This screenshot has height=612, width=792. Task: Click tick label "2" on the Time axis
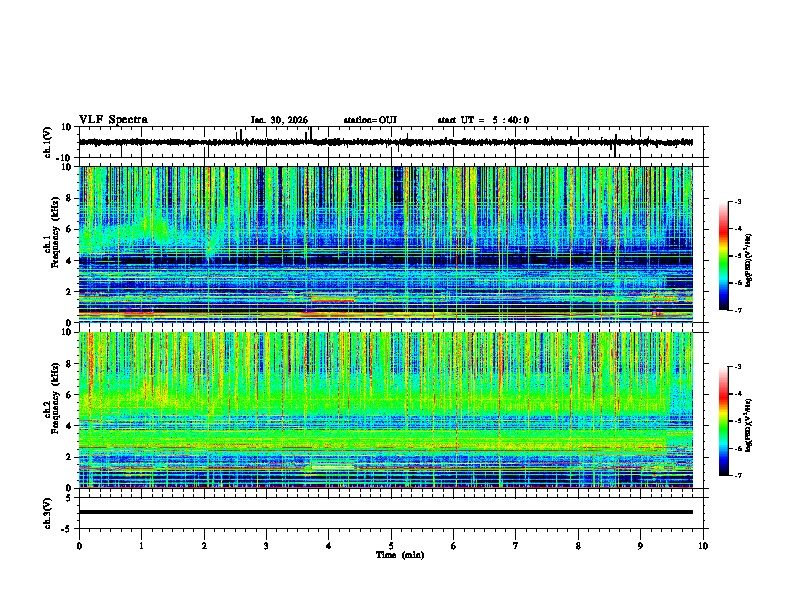pyautogui.click(x=204, y=546)
